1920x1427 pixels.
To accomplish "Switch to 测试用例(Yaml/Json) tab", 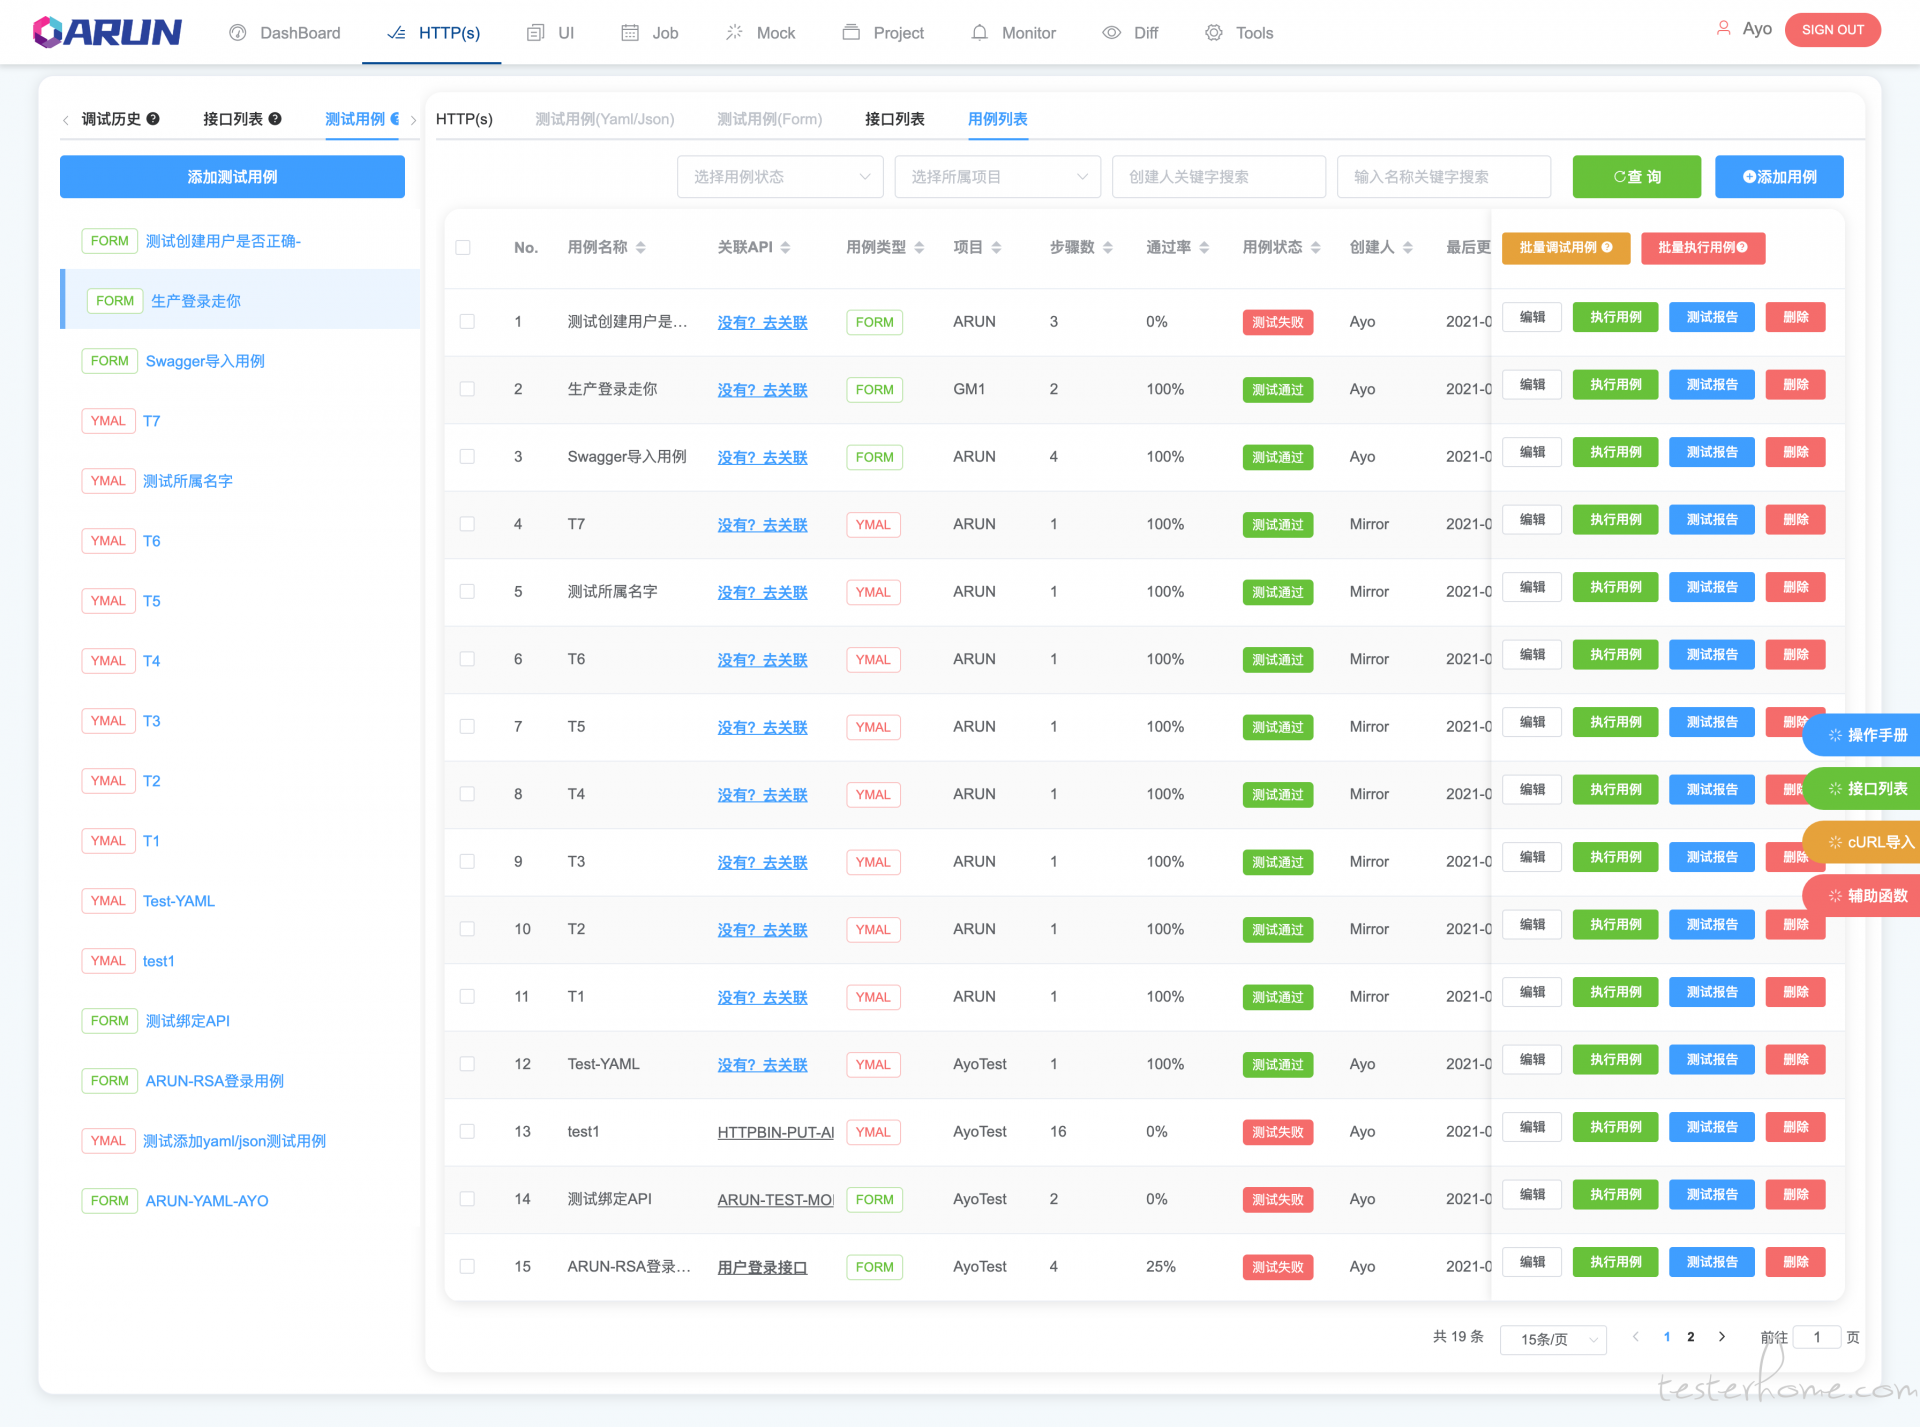I will [x=605, y=119].
